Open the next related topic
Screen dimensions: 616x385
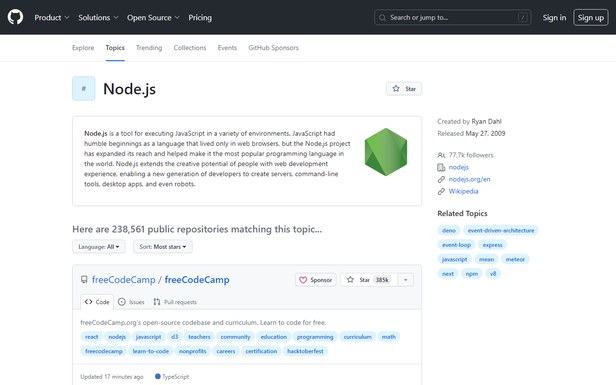point(448,274)
